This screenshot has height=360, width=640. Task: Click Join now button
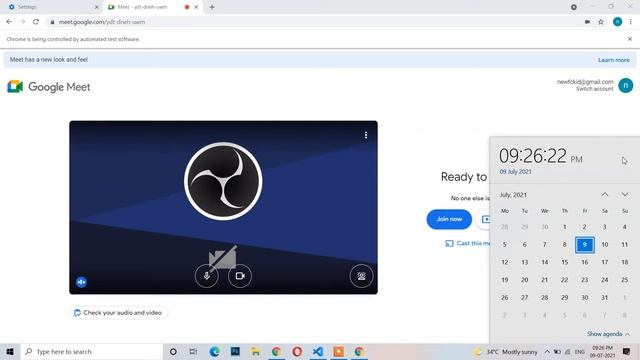[449, 219]
